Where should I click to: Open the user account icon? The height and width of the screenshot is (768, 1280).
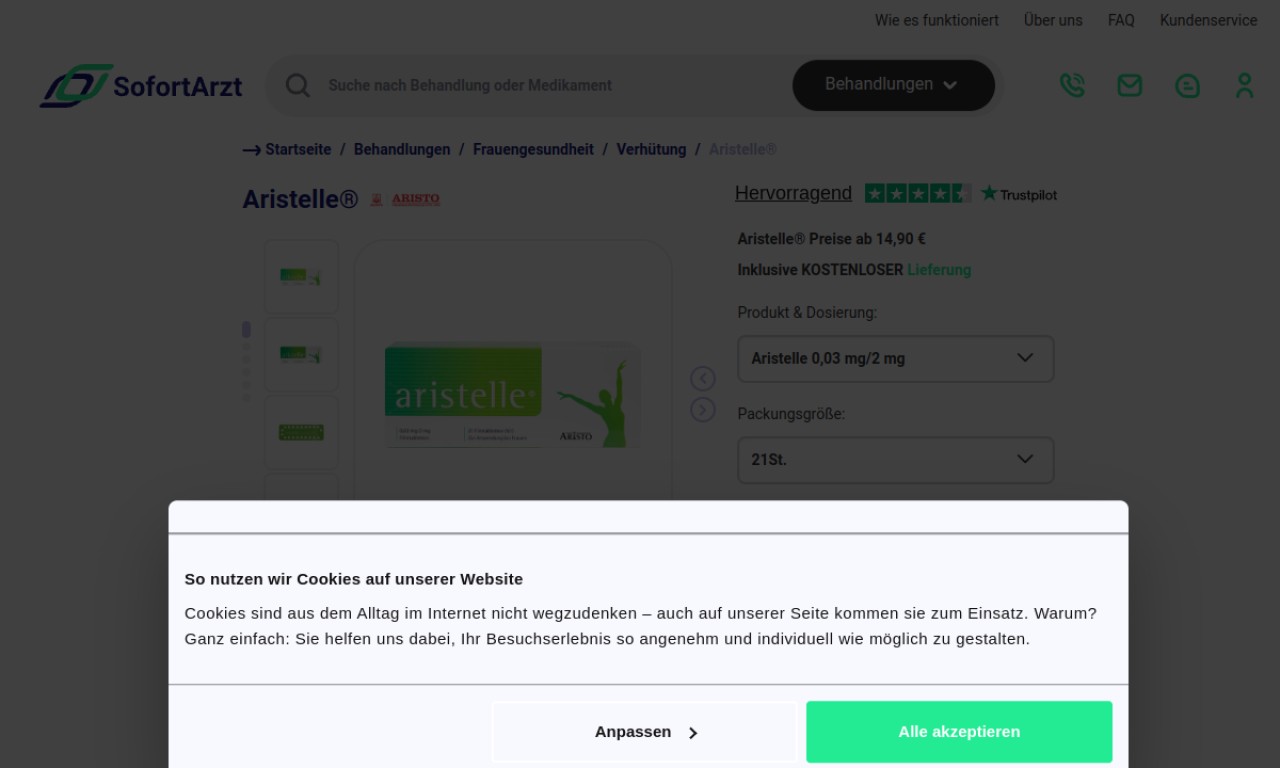pos(1244,86)
